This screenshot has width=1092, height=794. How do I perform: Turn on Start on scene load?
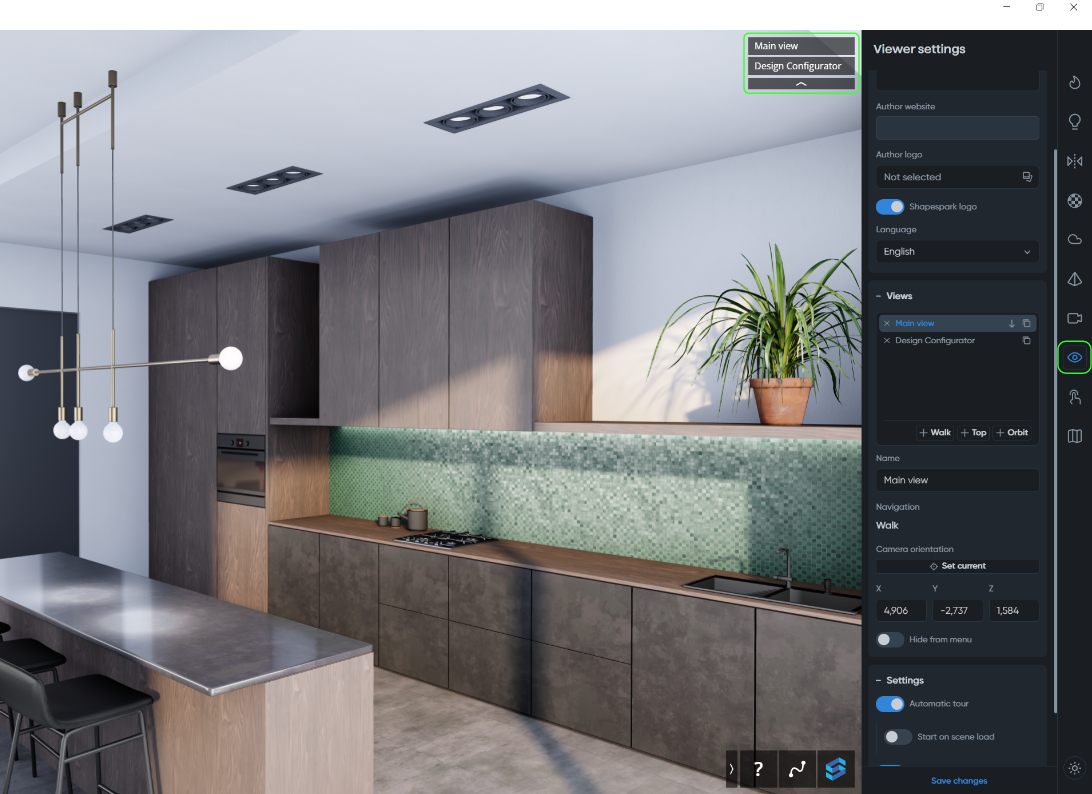(897, 737)
